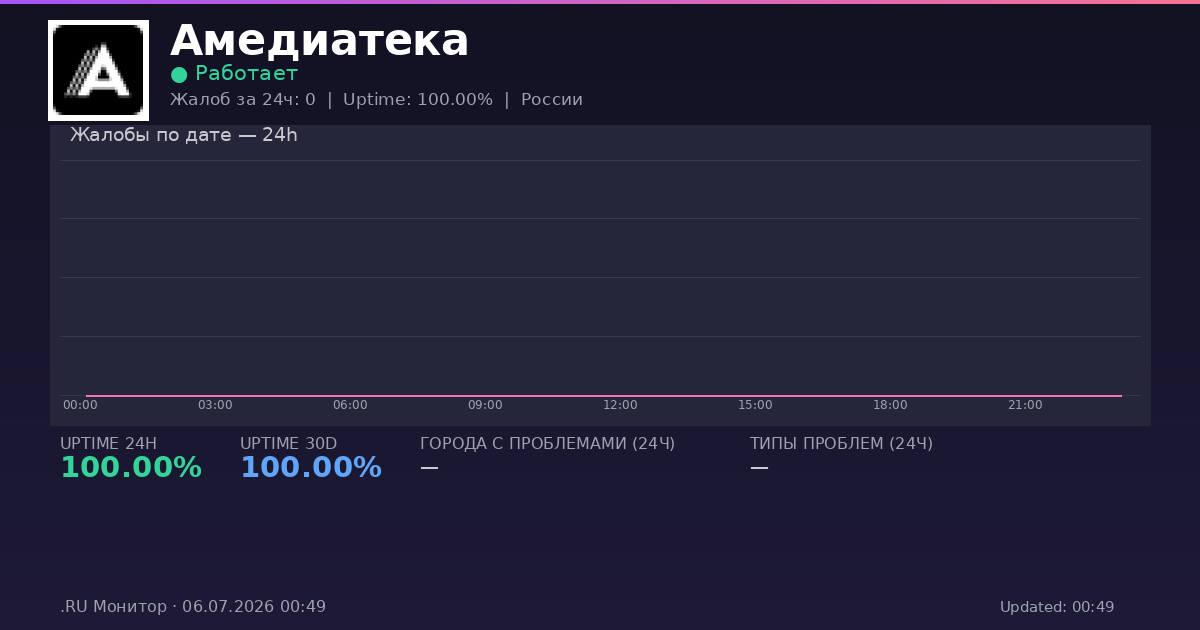Click the green status dot next to Работает
Viewport: 1200px width, 630px height.
(x=179, y=74)
